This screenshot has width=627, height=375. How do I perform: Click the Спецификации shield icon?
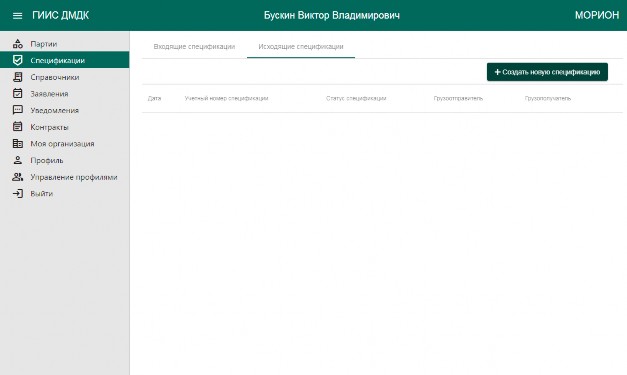pos(18,60)
